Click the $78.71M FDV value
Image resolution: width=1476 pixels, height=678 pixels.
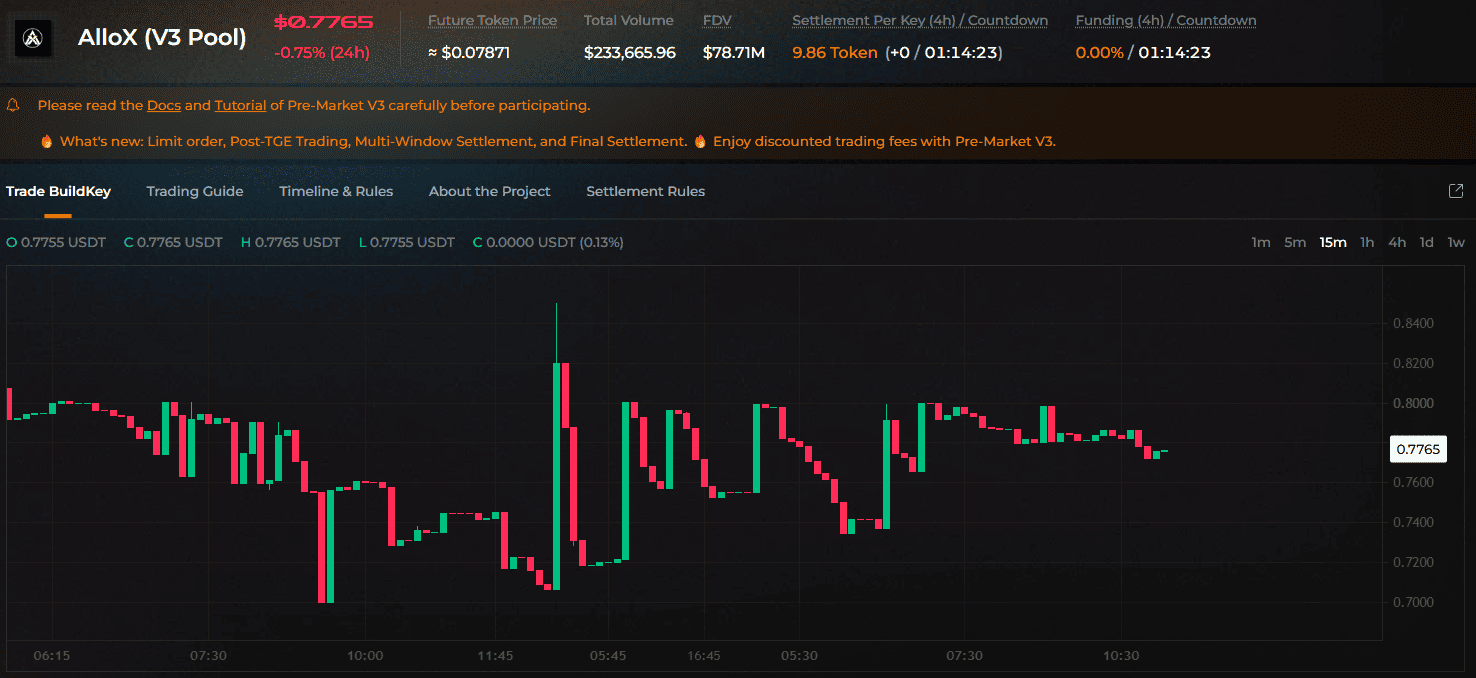point(734,52)
